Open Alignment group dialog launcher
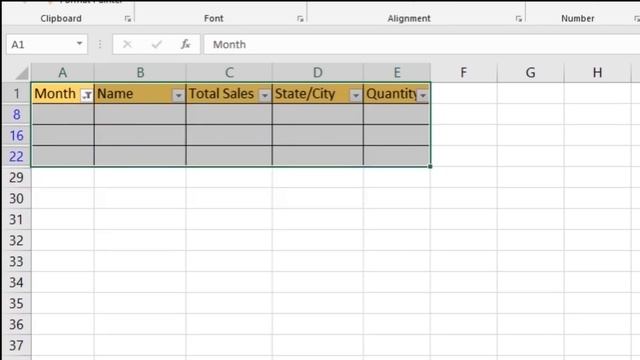The height and width of the screenshot is (360, 640). pyautogui.click(x=518, y=19)
